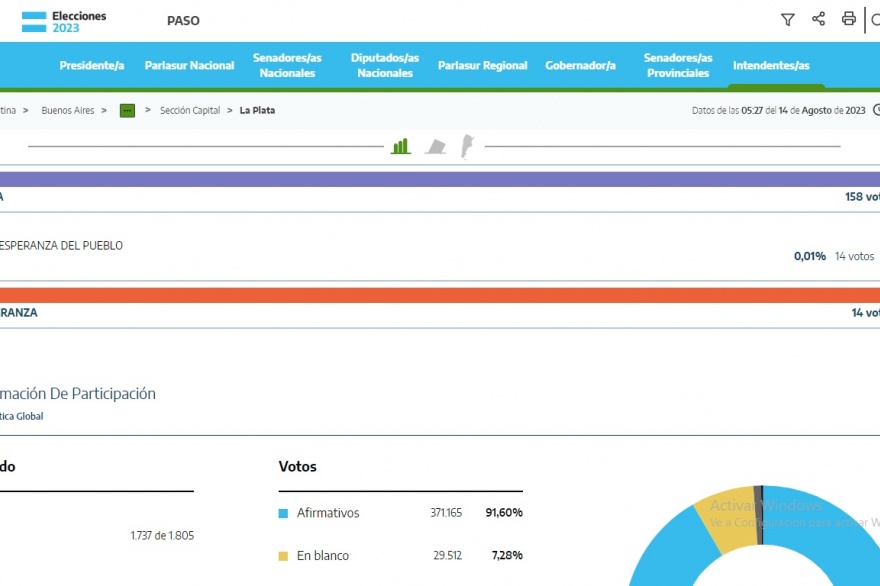Select Senadores/as Provinciales tab
This screenshot has height=586, width=880.
coord(678,65)
